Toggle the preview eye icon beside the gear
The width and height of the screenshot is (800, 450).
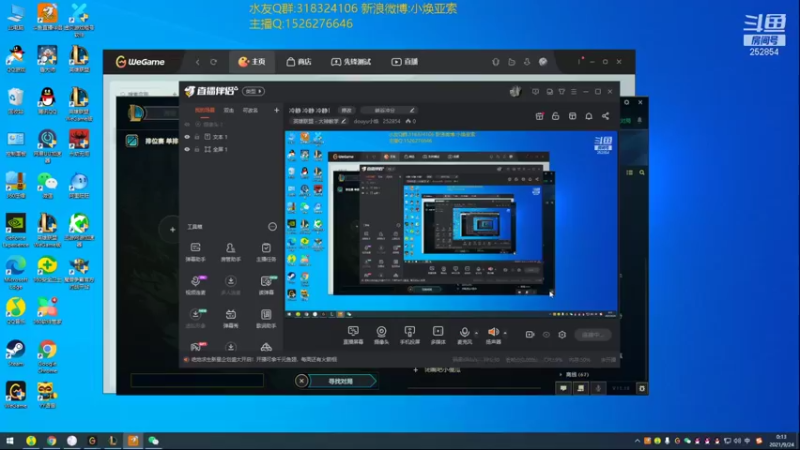click(x=546, y=335)
